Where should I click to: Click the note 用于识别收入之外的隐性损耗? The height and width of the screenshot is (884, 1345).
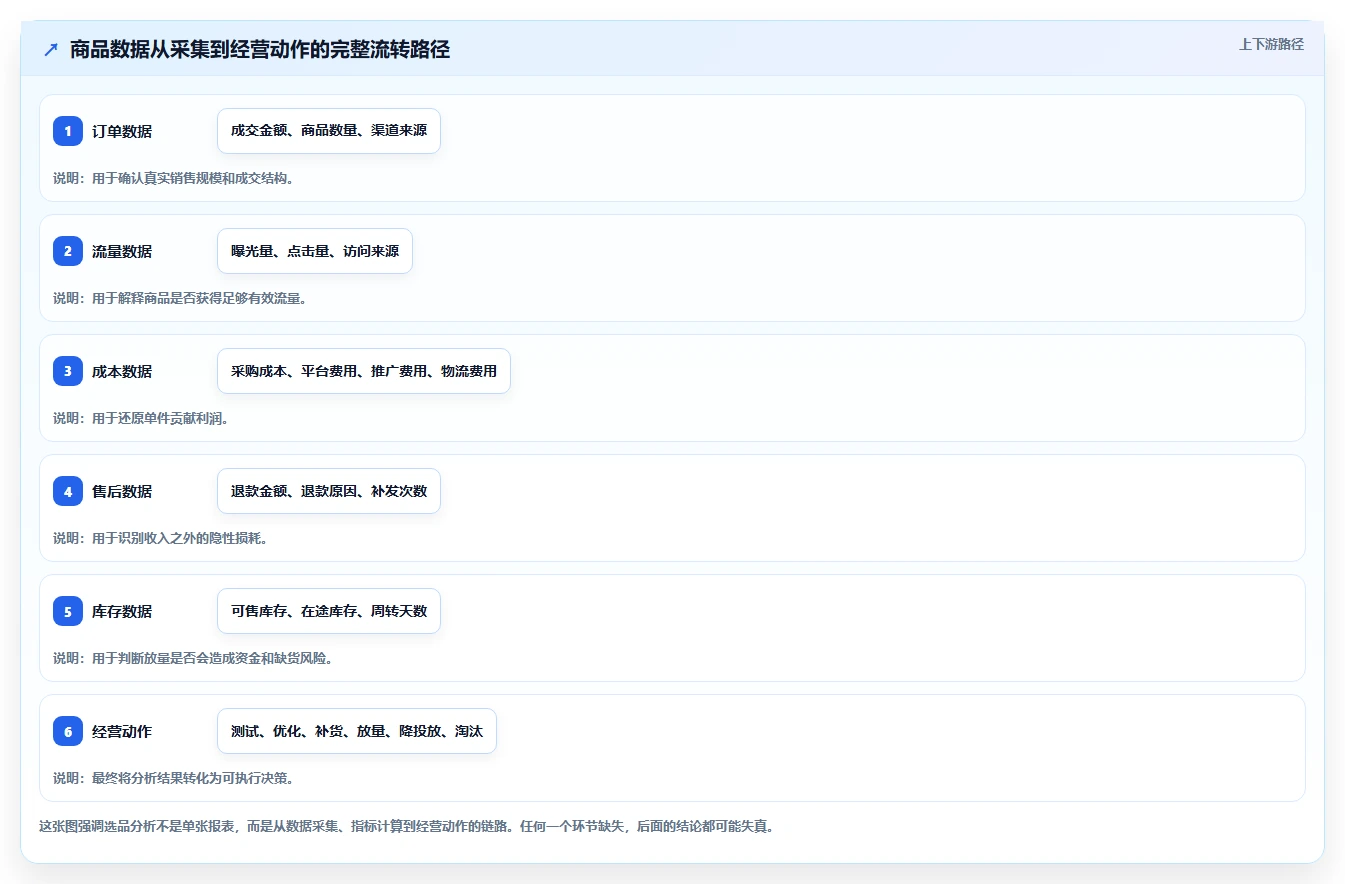[179, 538]
